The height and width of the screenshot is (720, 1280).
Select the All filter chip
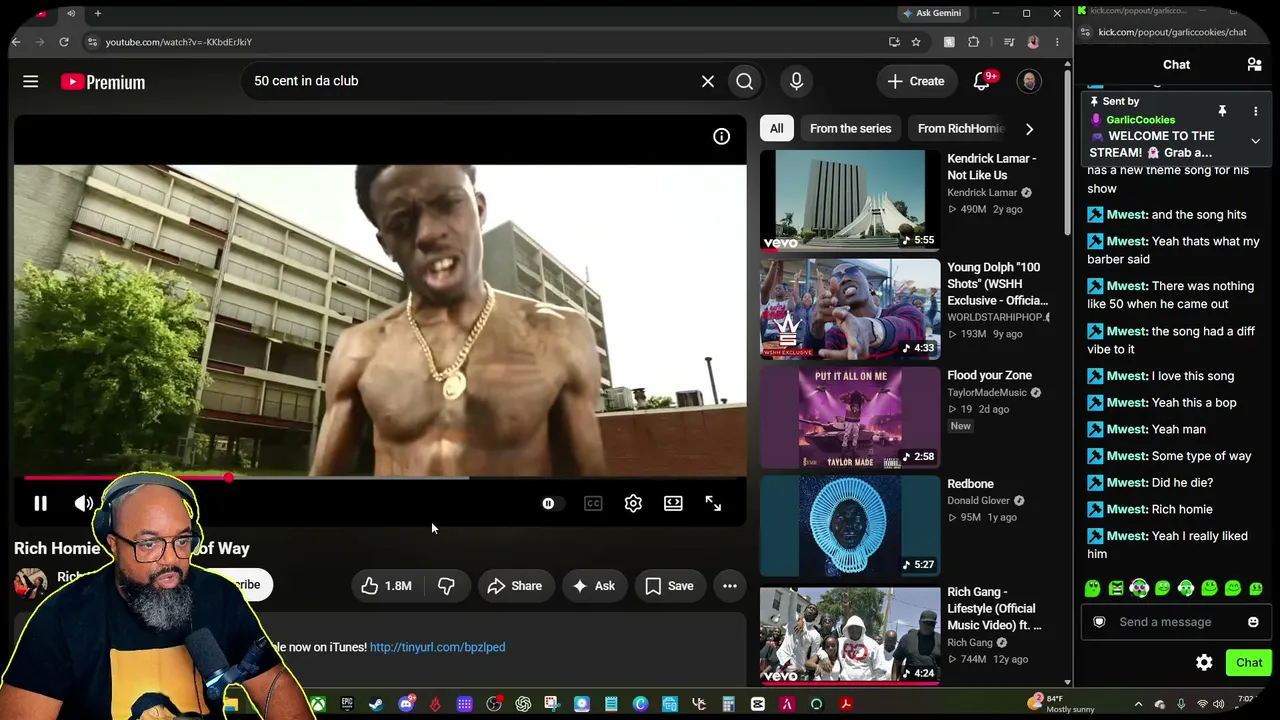point(777,128)
